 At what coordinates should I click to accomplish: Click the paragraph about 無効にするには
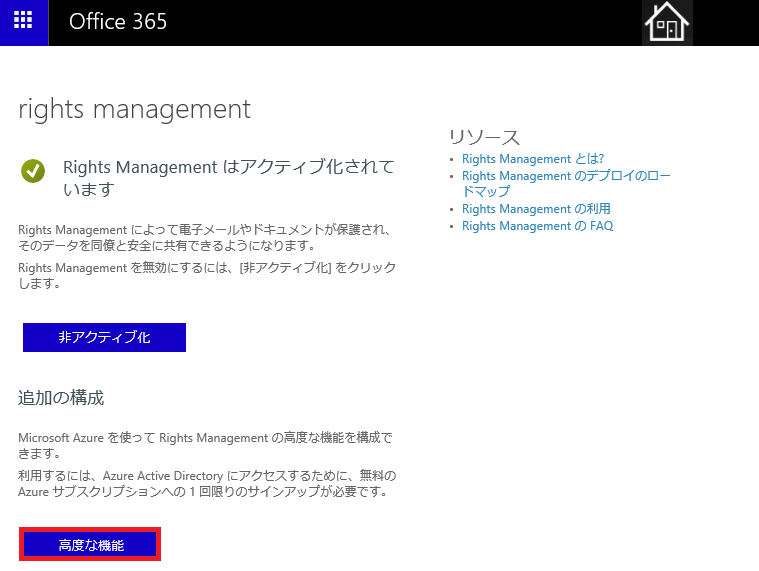click(x=207, y=275)
